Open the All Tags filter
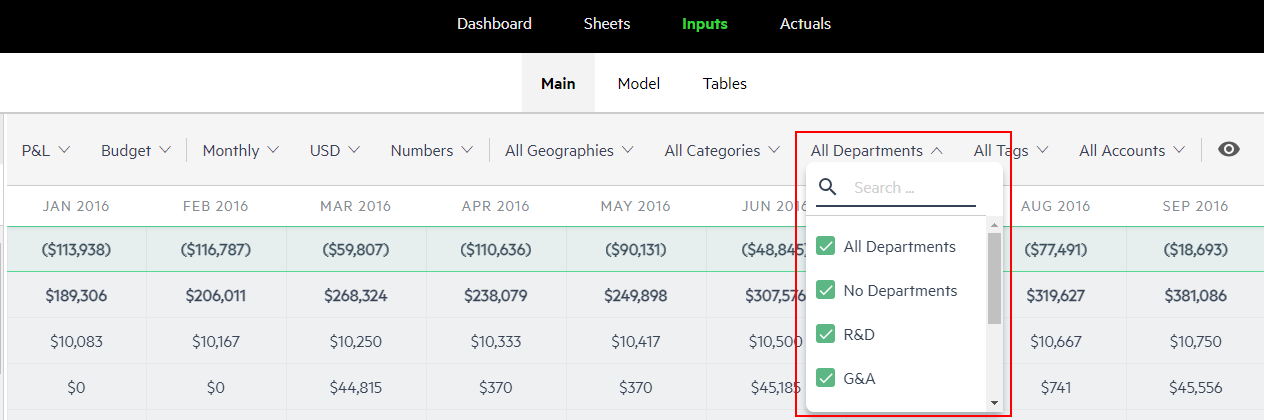Viewport: 1264px width, 420px height. tap(1011, 150)
